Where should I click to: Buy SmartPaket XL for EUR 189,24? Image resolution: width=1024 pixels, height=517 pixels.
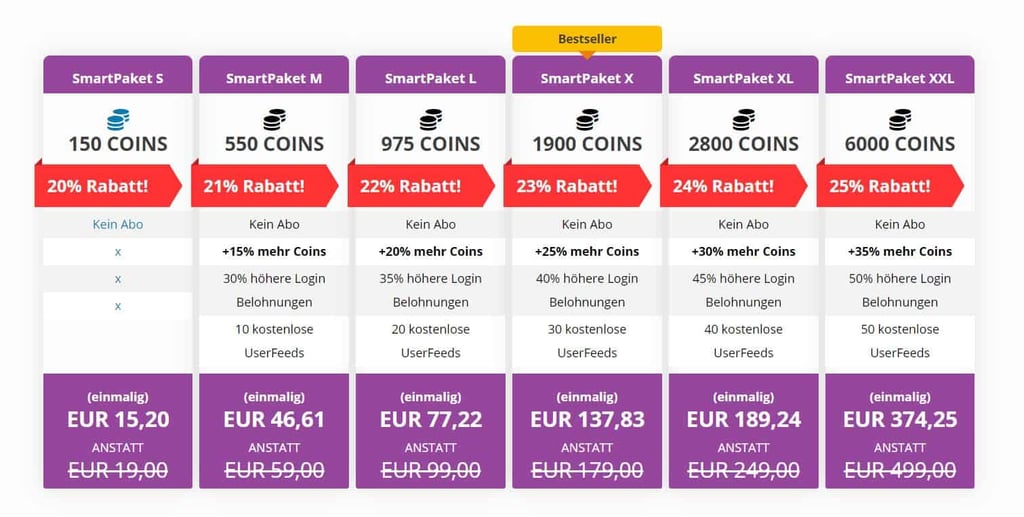pyautogui.click(x=744, y=431)
